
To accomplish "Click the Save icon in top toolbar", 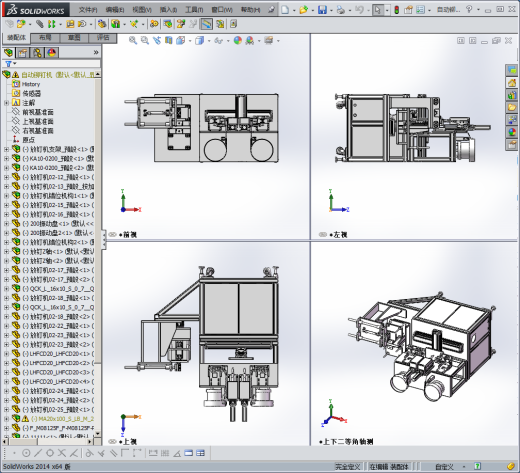I will pyautogui.click(x=322, y=10).
